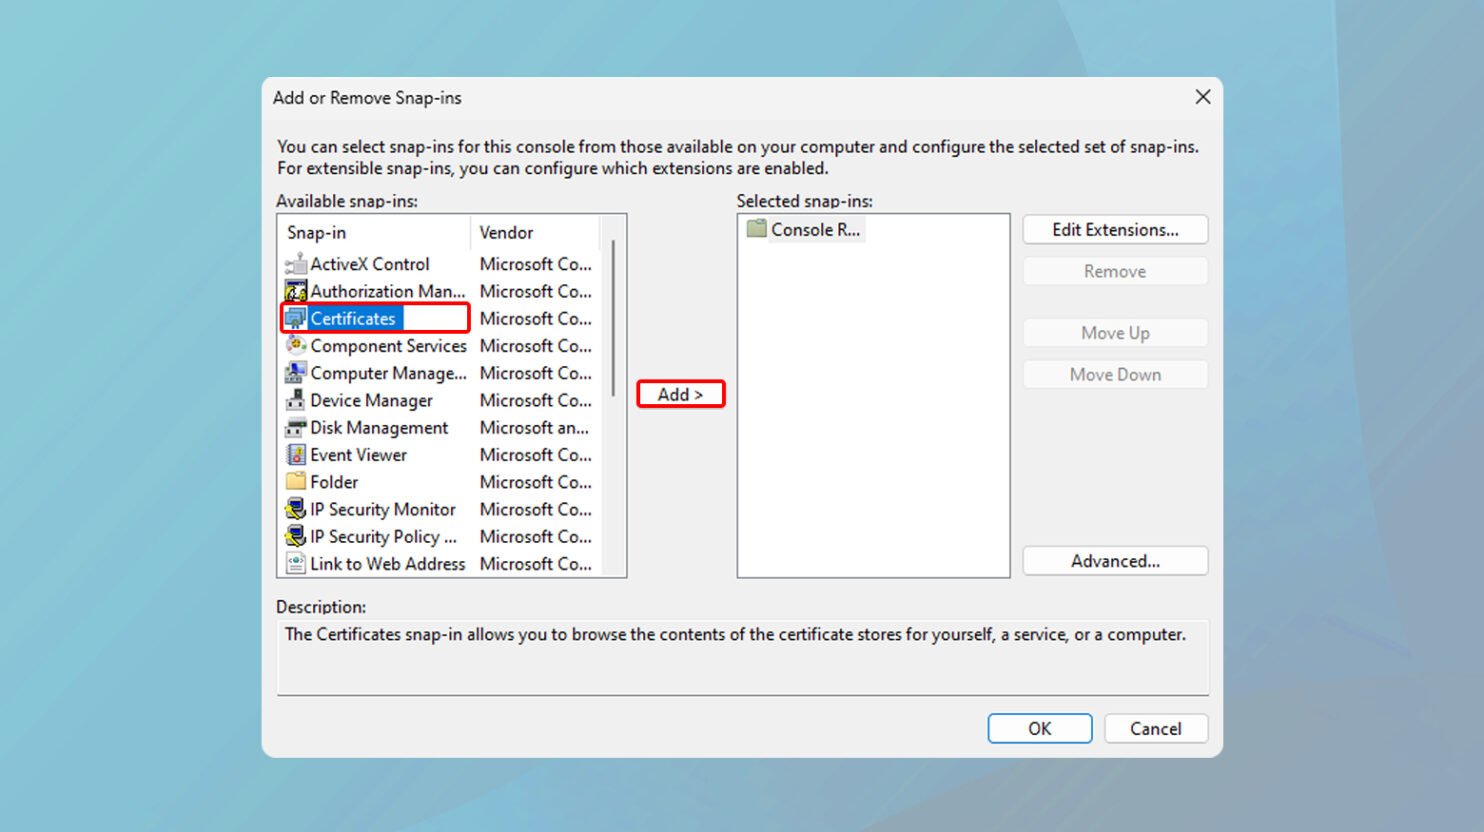Image resolution: width=1484 pixels, height=832 pixels.
Task: Open the Edit Extensions dialog
Action: pyautogui.click(x=1114, y=229)
